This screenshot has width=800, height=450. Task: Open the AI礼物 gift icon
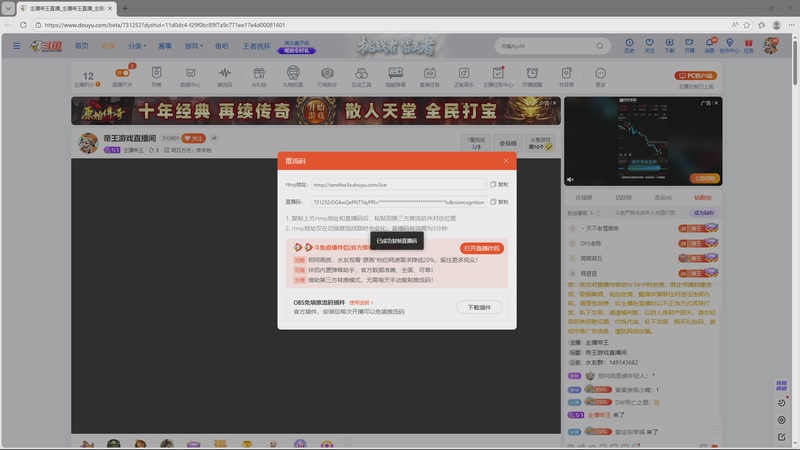(x=259, y=77)
